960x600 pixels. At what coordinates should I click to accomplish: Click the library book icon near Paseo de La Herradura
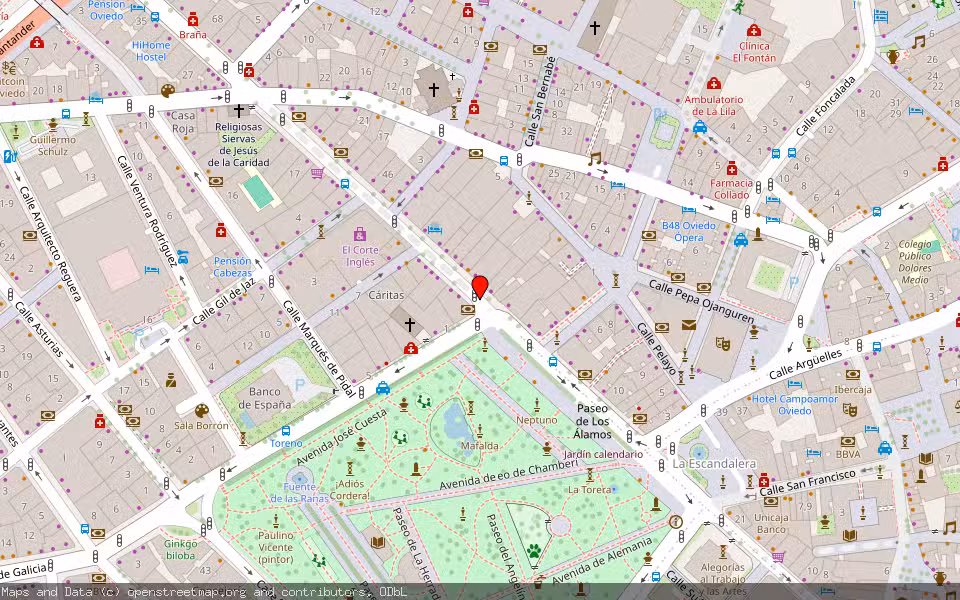[378, 542]
